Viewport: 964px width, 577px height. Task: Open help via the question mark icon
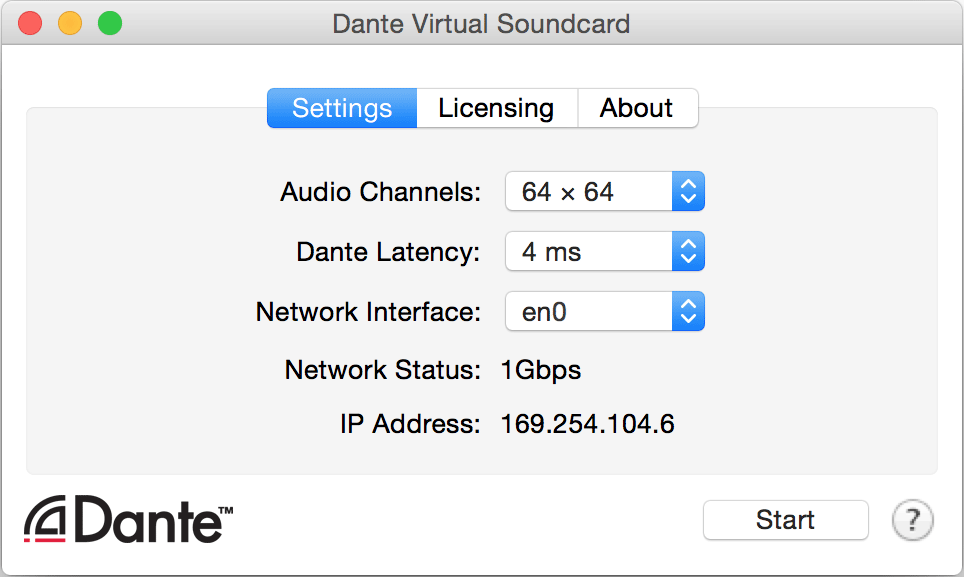pyautogui.click(x=912, y=520)
